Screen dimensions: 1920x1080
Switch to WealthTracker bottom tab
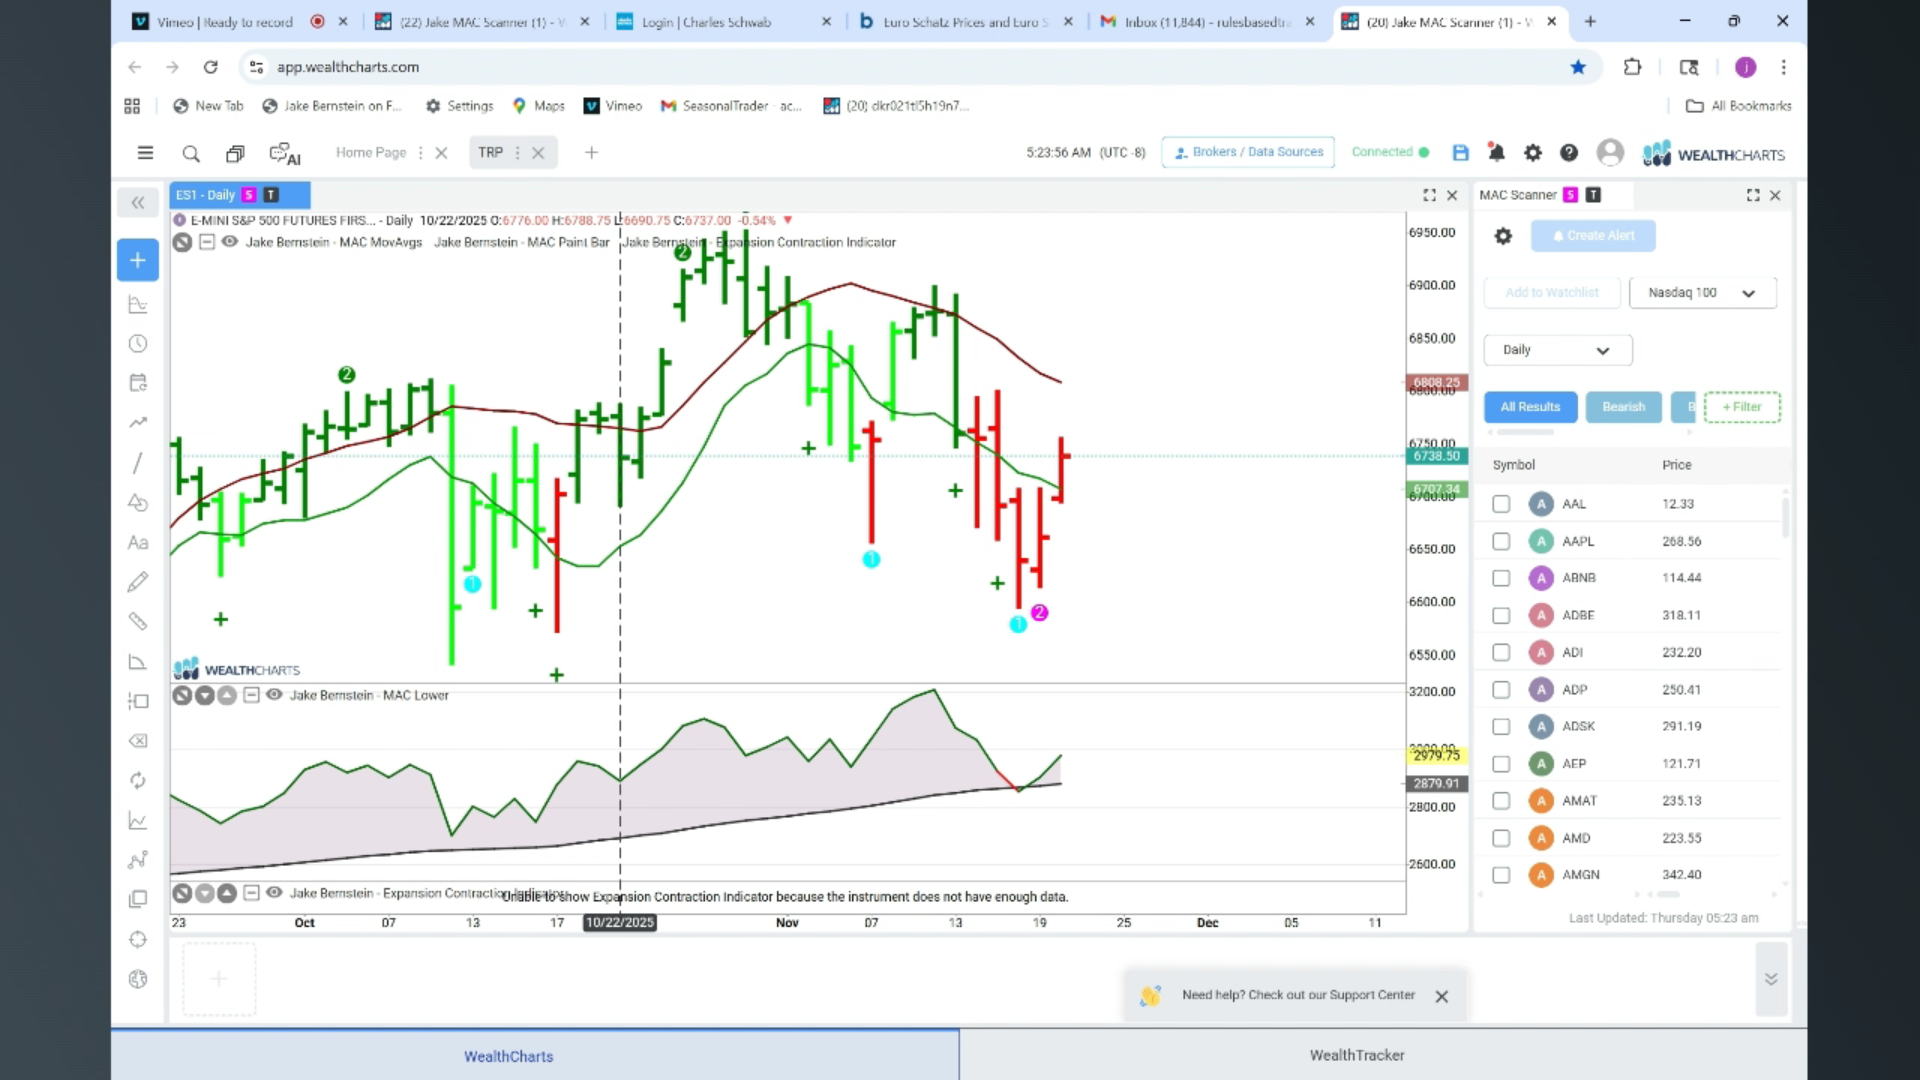(x=1357, y=1055)
